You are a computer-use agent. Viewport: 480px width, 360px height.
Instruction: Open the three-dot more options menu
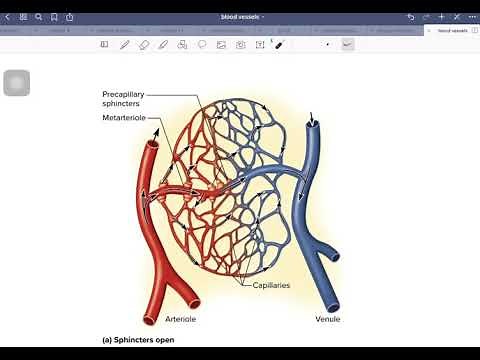point(472,17)
